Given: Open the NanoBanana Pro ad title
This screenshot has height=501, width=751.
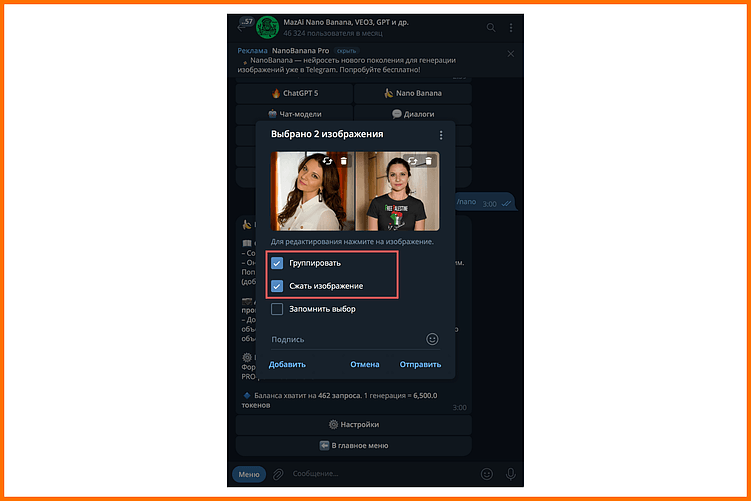Looking at the screenshot, I should [300, 51].
